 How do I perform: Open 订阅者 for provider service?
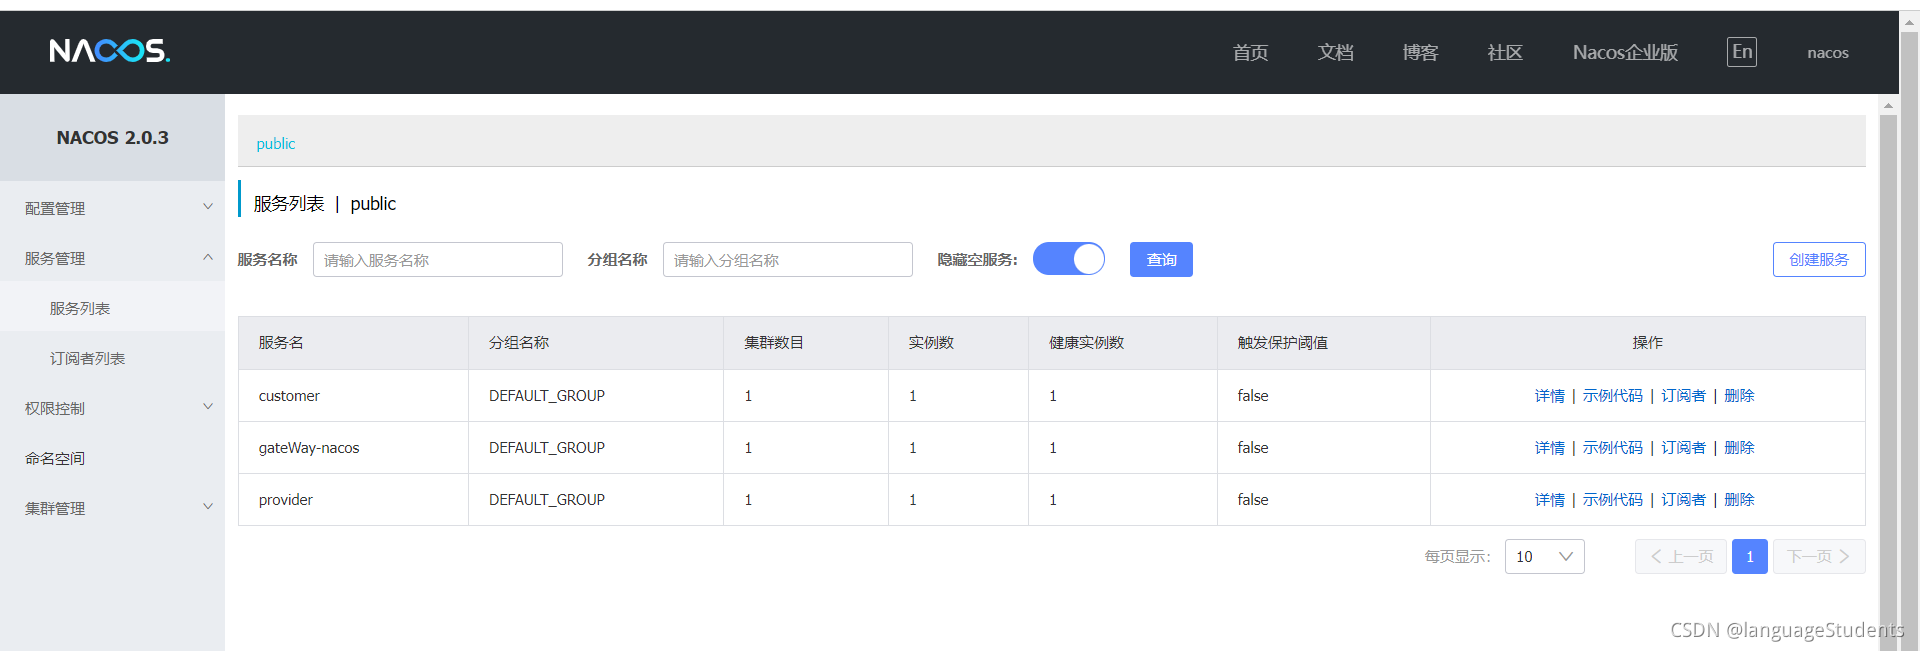click(x=1684, y=500)
